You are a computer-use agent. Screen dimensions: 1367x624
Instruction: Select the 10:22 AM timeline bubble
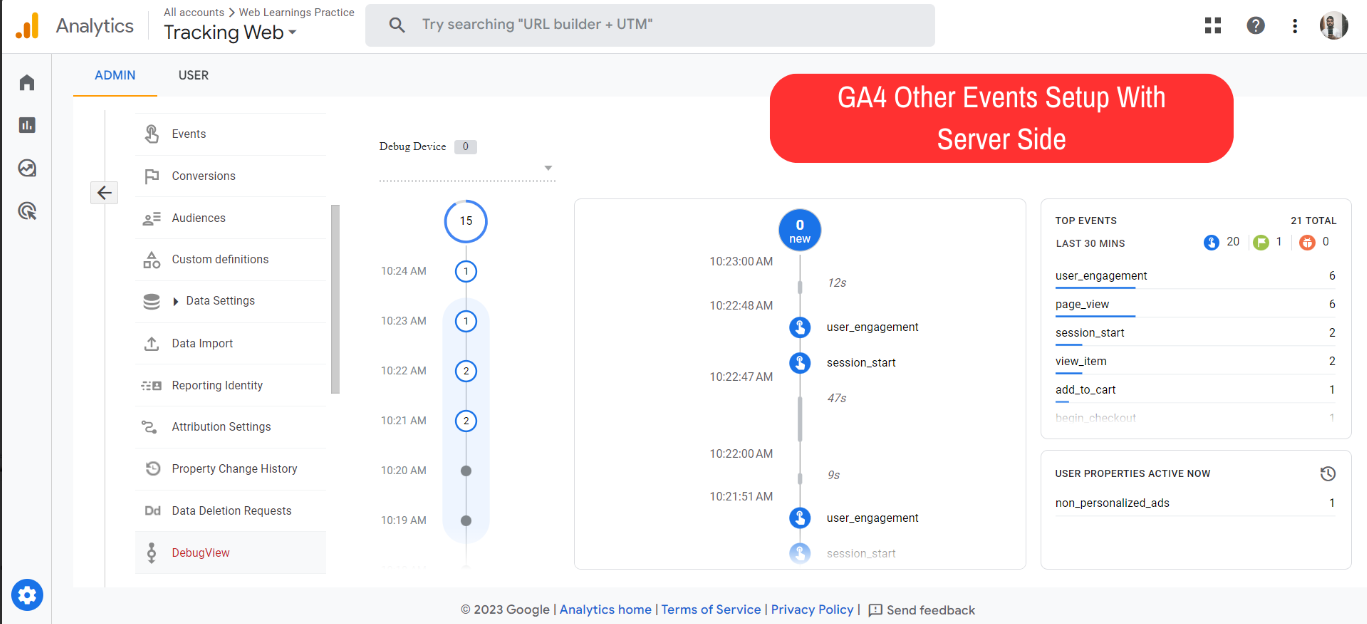pos(465,371)
